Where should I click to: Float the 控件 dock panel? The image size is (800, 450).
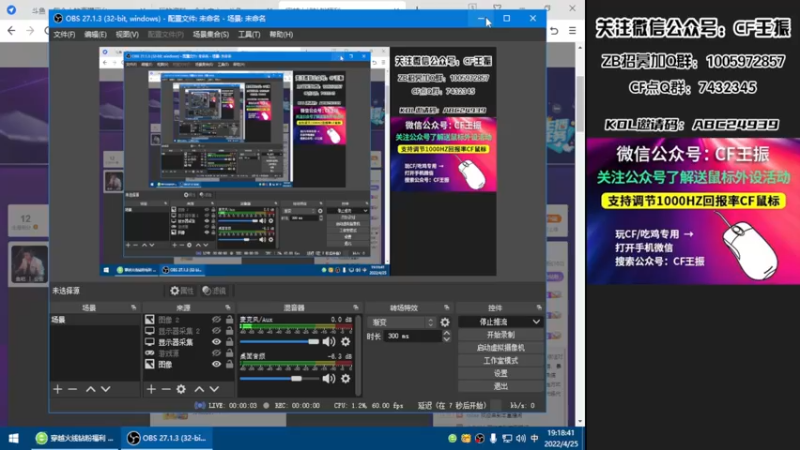(x=539, y=308)
